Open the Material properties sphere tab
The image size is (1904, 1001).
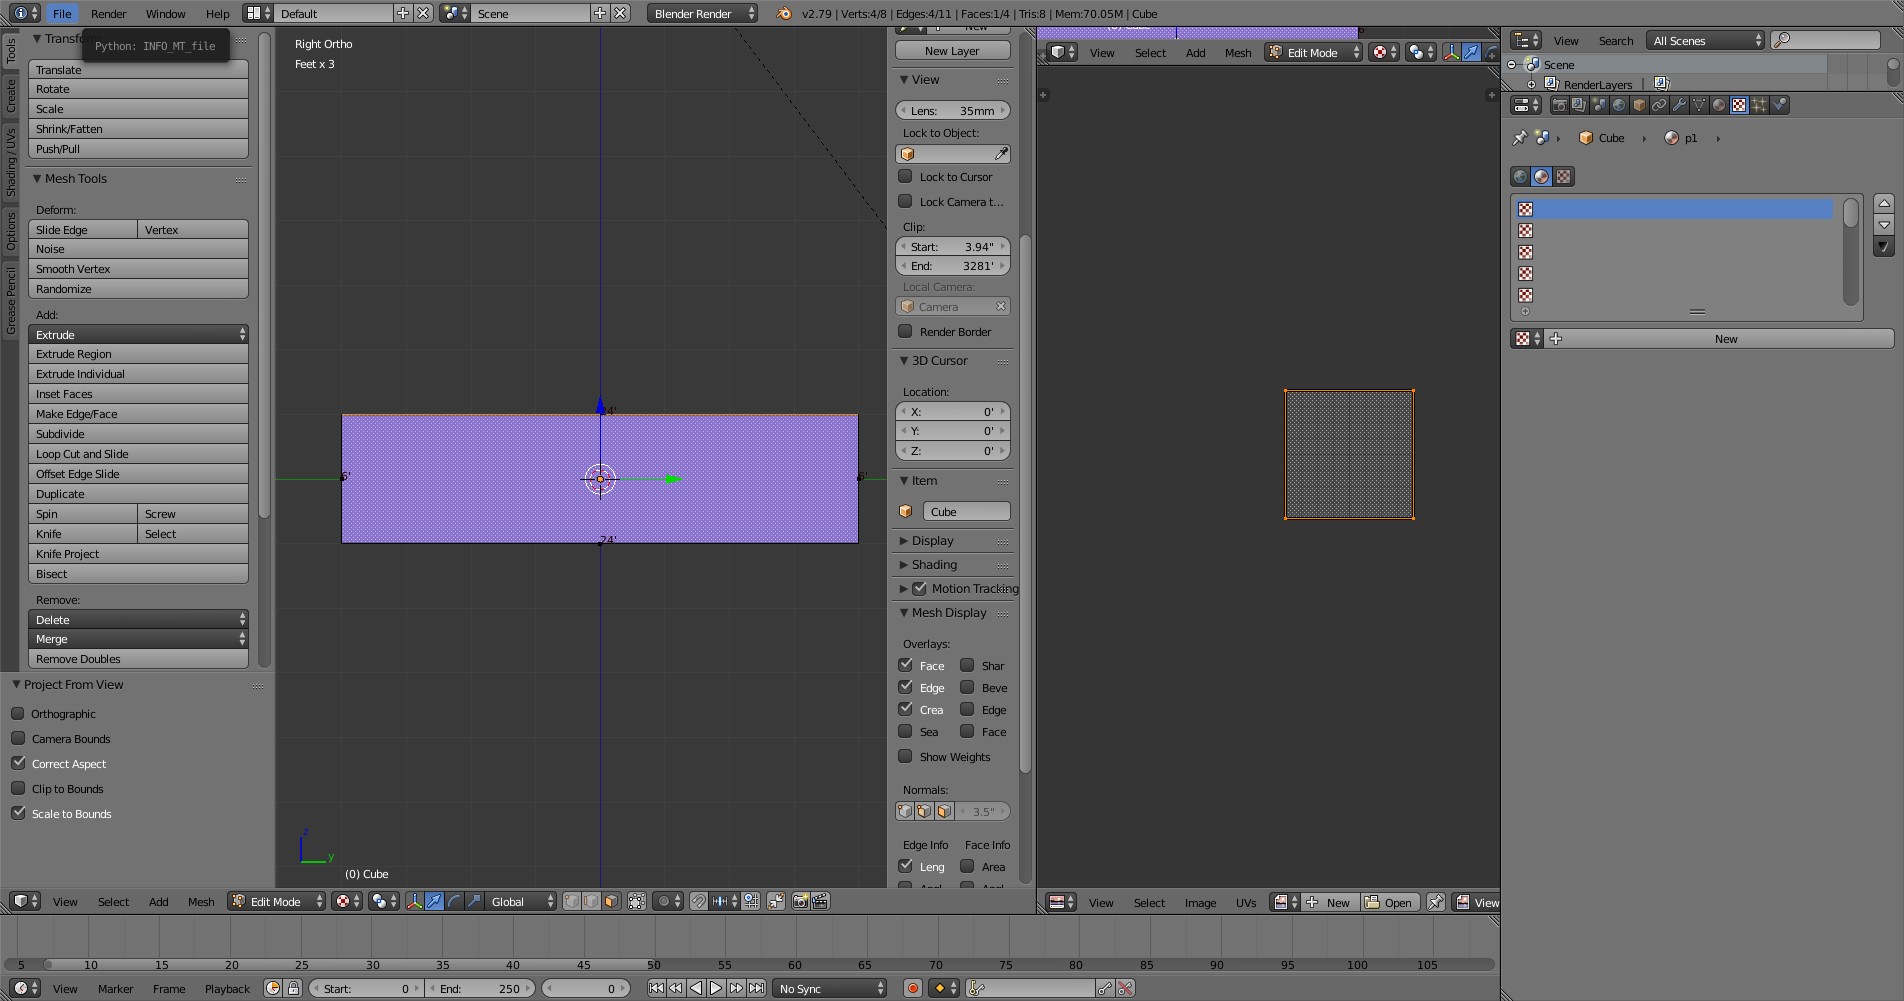[1719, 105]
